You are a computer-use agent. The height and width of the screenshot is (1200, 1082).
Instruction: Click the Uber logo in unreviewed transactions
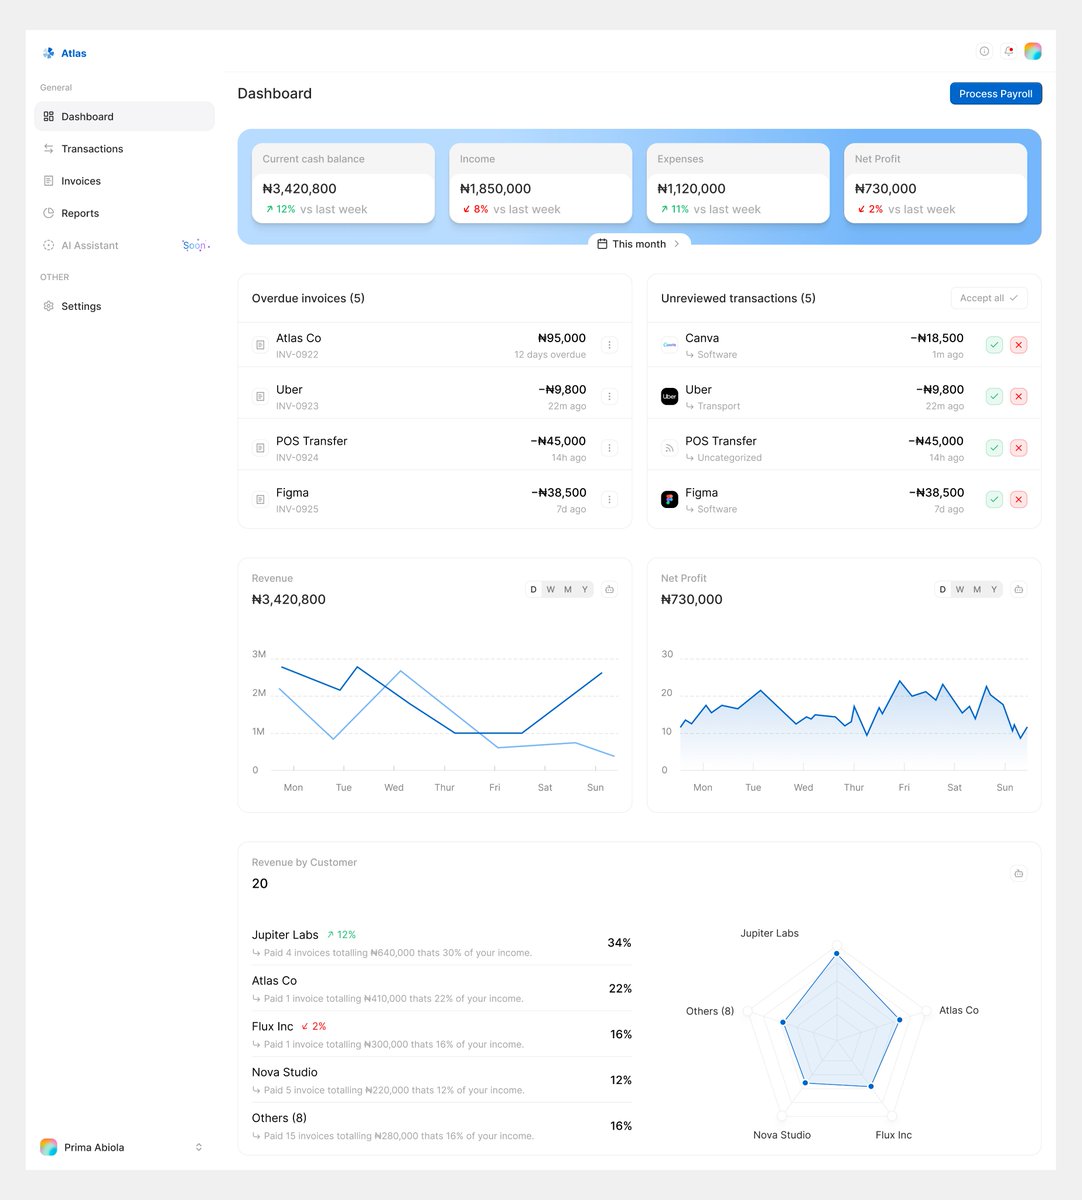click(x=670, y=397)
